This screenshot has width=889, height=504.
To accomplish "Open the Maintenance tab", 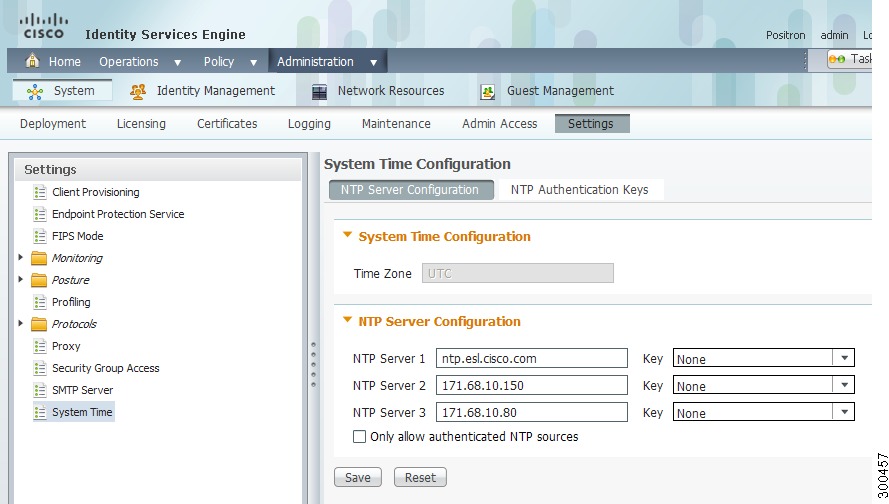I will click(396, 124).
